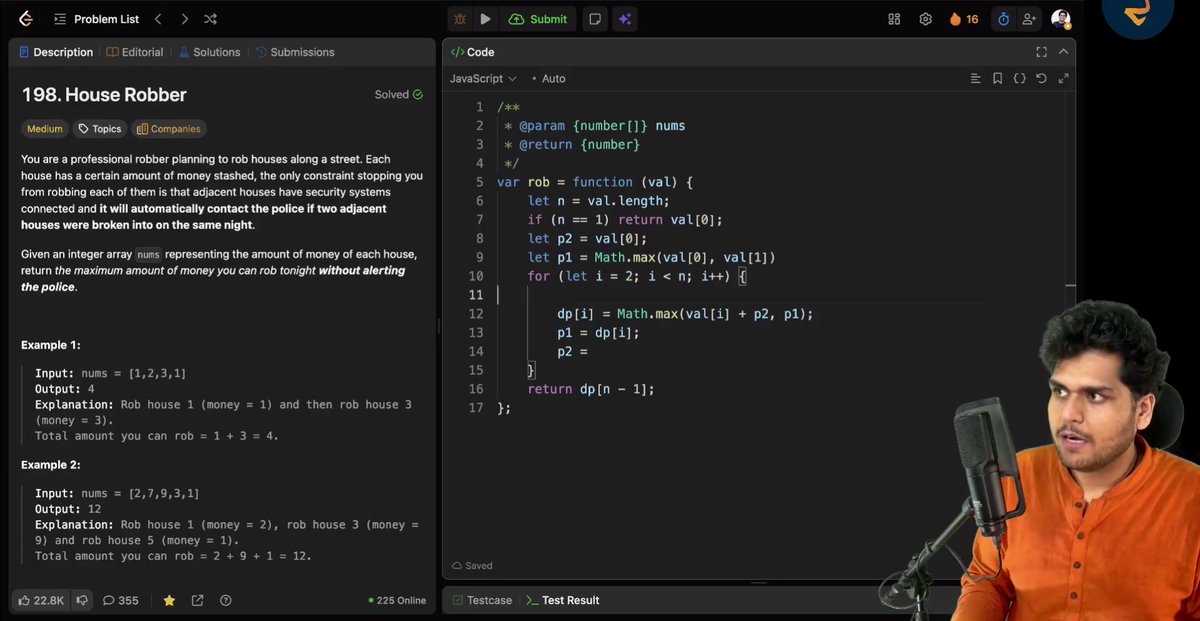Image resolution: width=1200 pixels, height=621 pixels.
Task: Pick a random problem shuffle icon
Action: (211, 19)
